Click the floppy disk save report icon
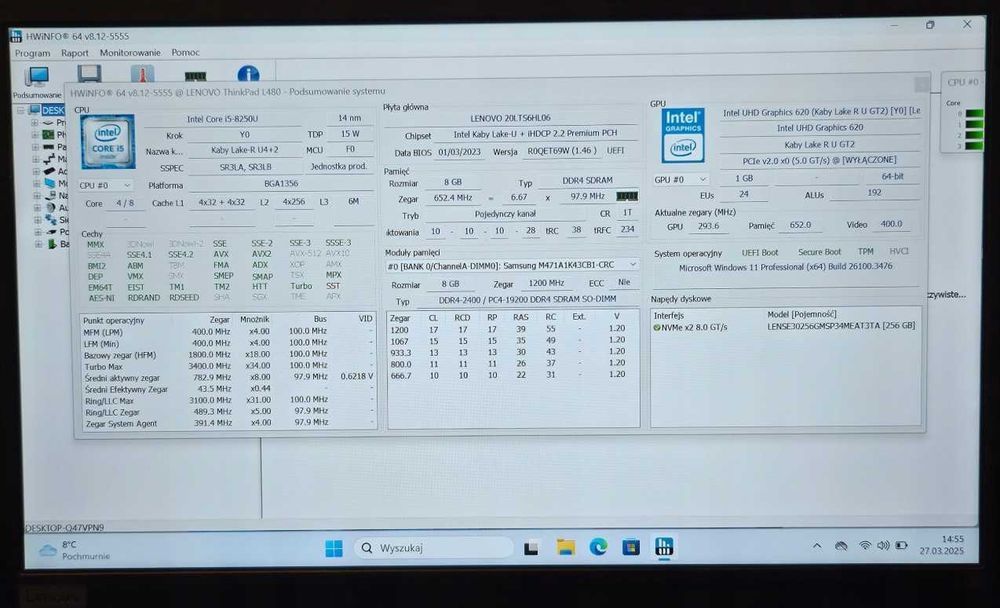Screen dimensions: 1000x608 (x=89, y=75)
